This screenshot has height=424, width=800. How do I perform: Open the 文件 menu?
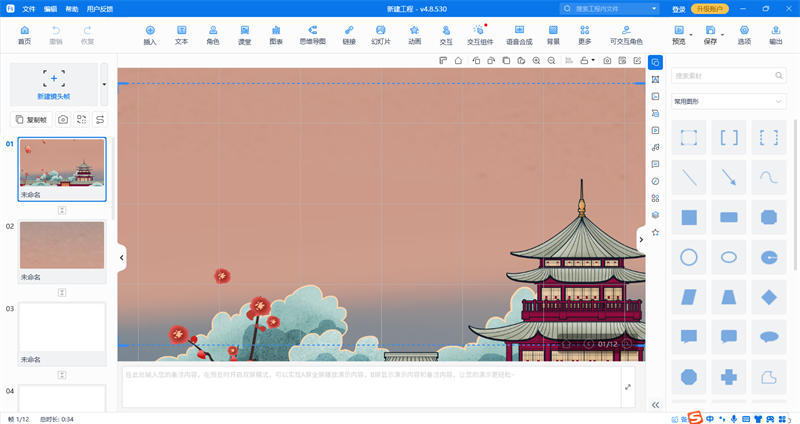coord(29,8)
